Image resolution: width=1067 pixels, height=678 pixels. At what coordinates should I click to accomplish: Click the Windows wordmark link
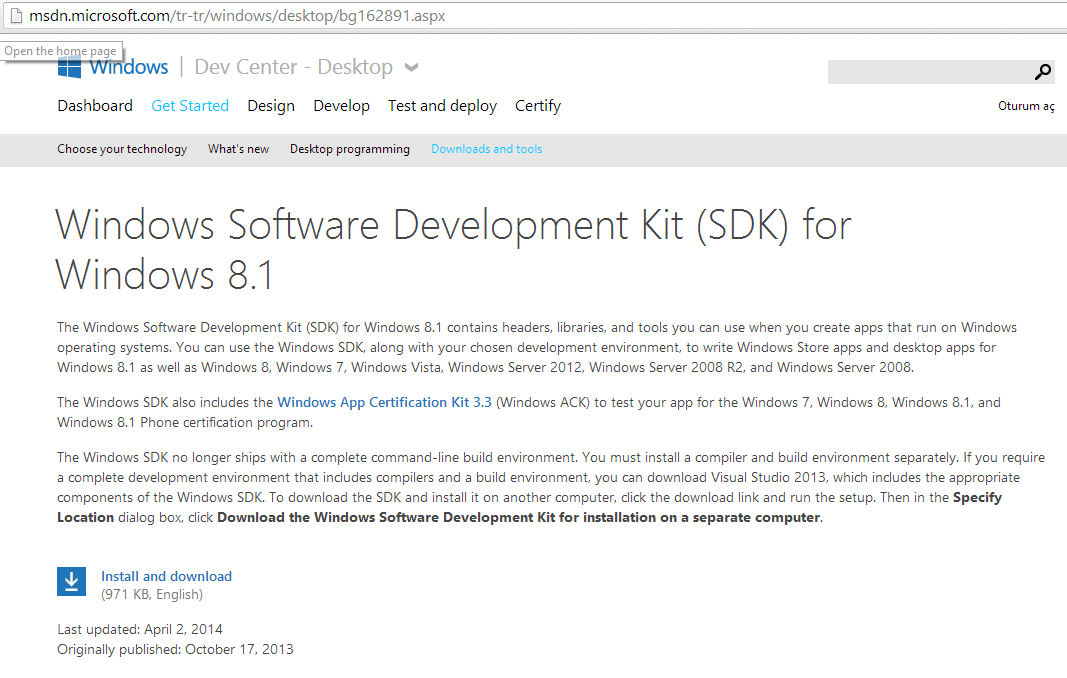(x=129, y=67)
